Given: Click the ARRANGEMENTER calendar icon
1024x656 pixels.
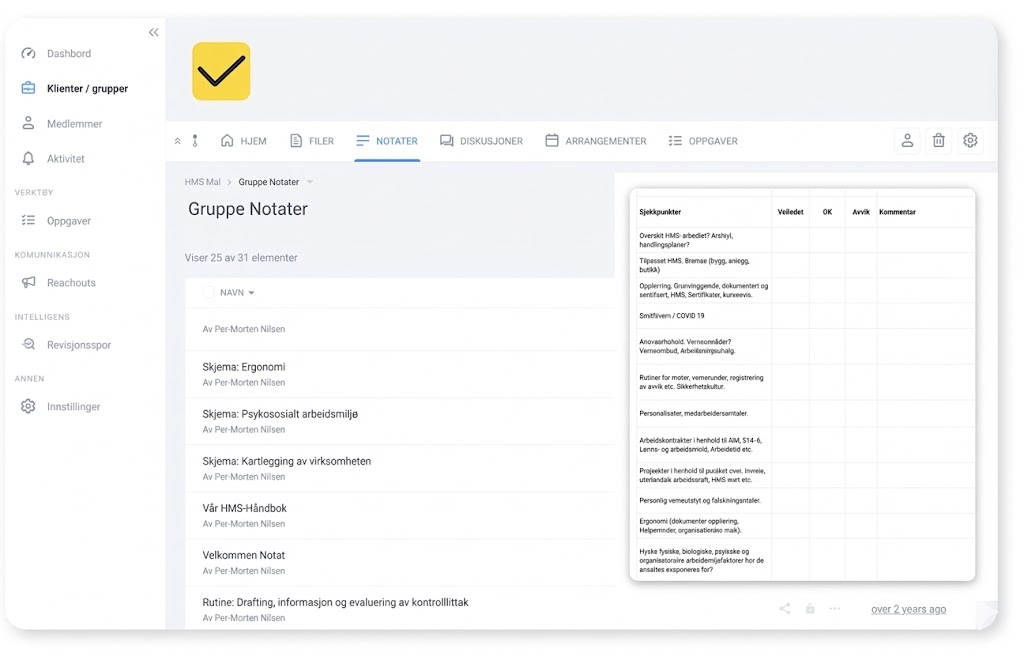Looking at the screenshot, I should (x=552, y=140).
